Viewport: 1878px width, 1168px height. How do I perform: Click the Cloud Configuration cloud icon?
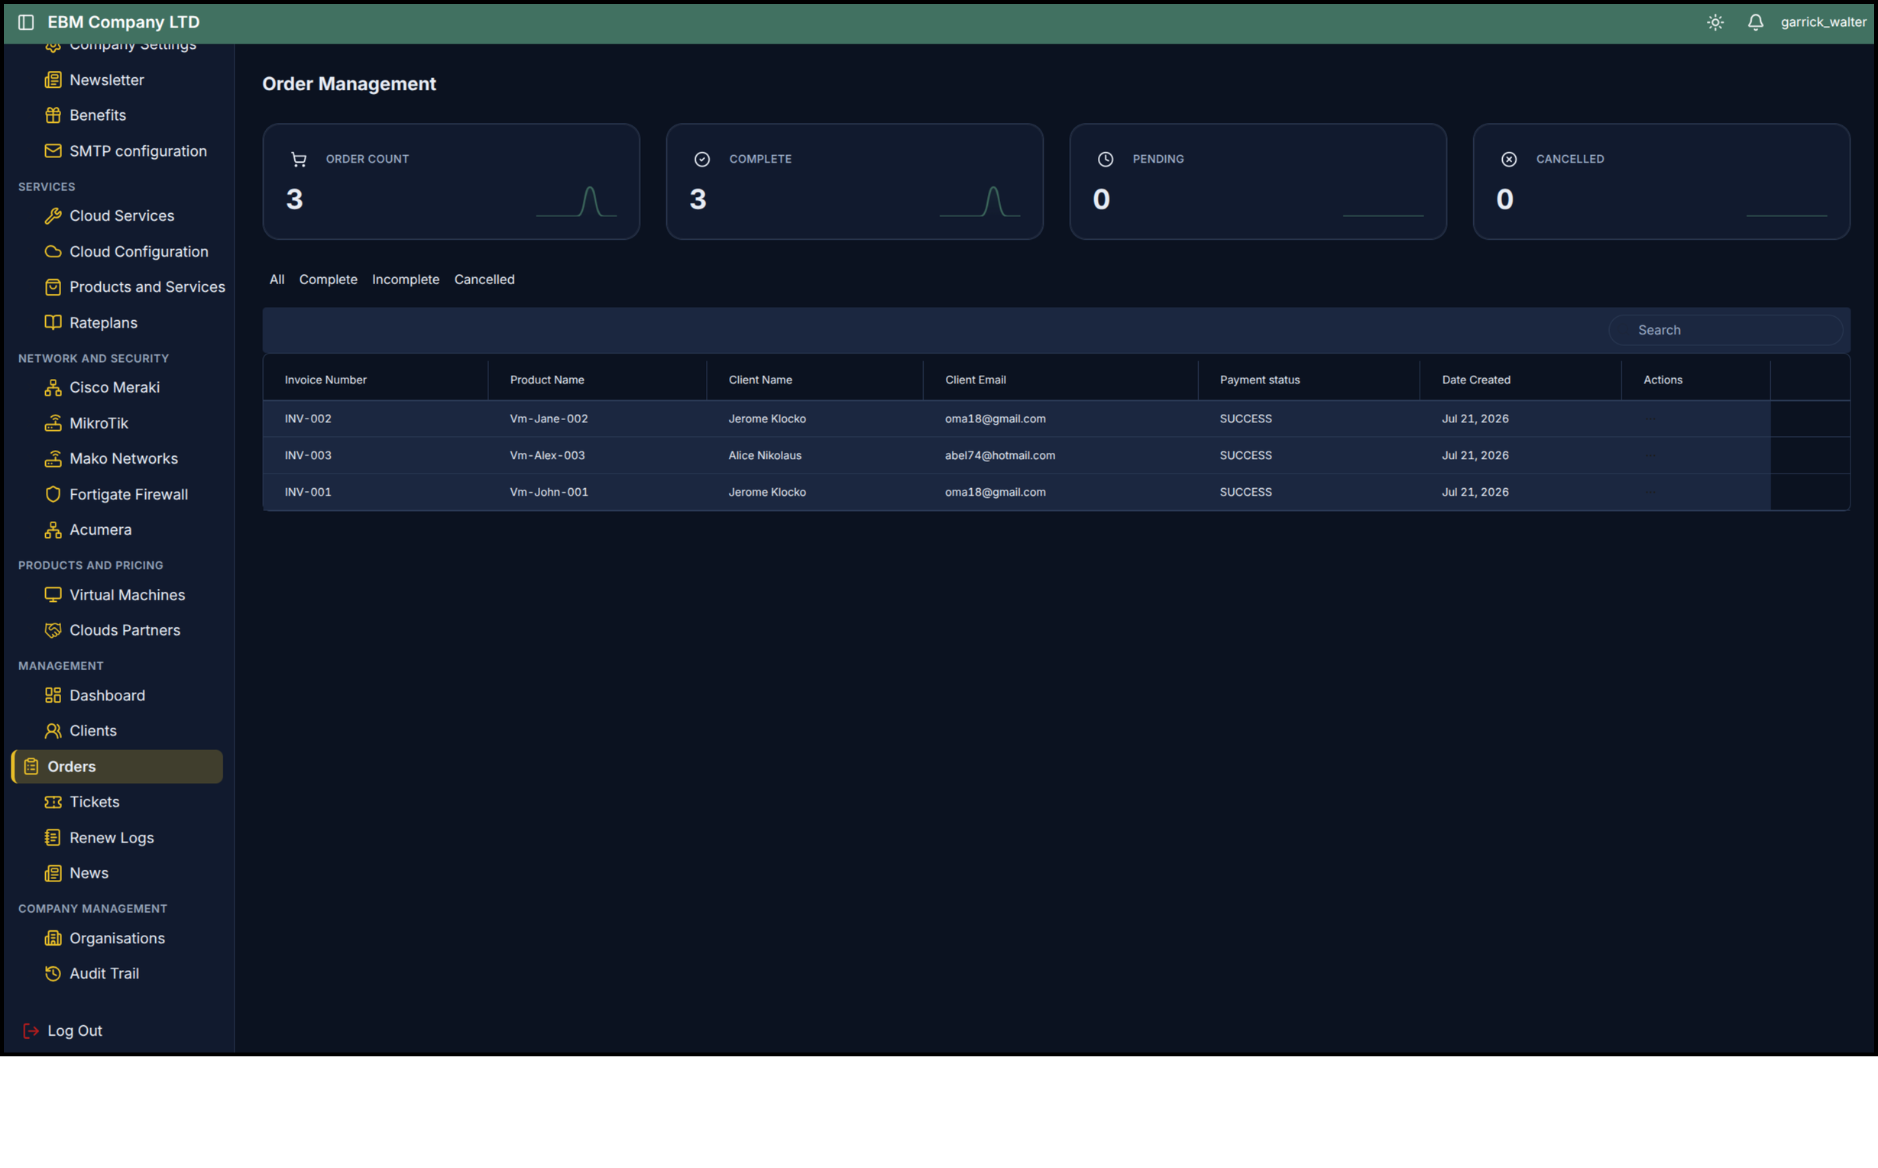tap(53, 252)
